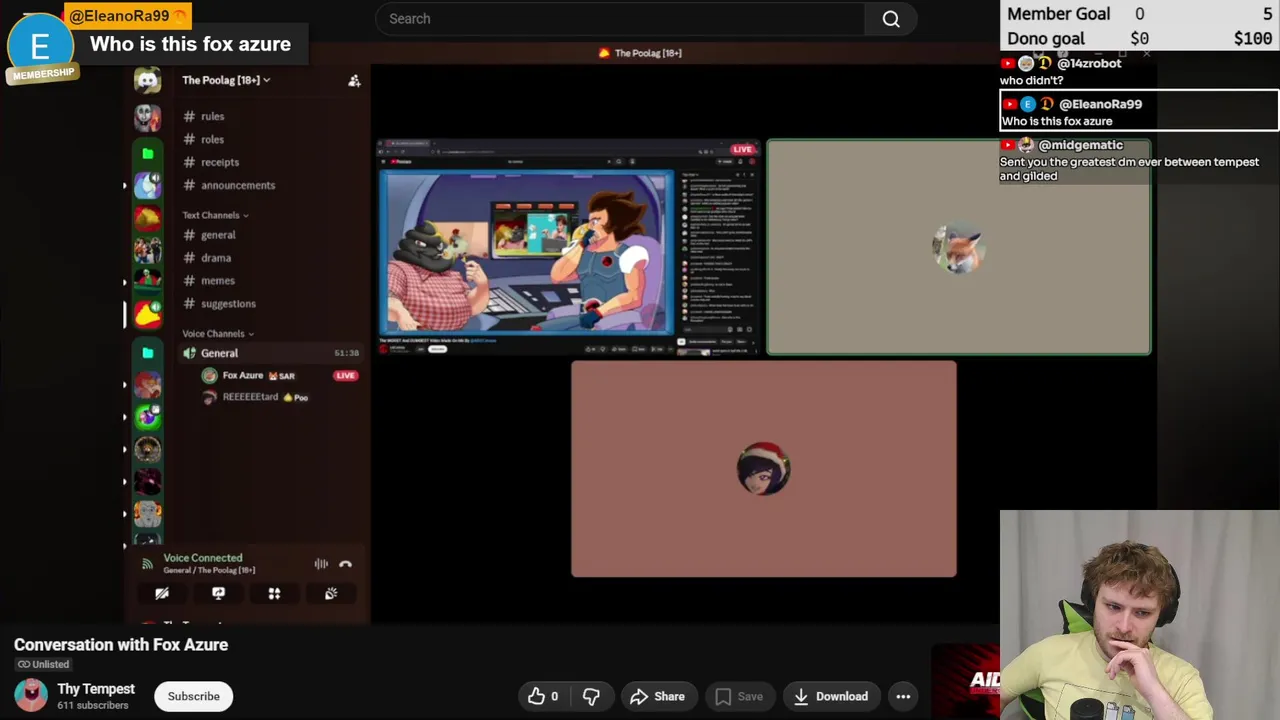Open Fox Azure's live stream tile

coord(569,247)
